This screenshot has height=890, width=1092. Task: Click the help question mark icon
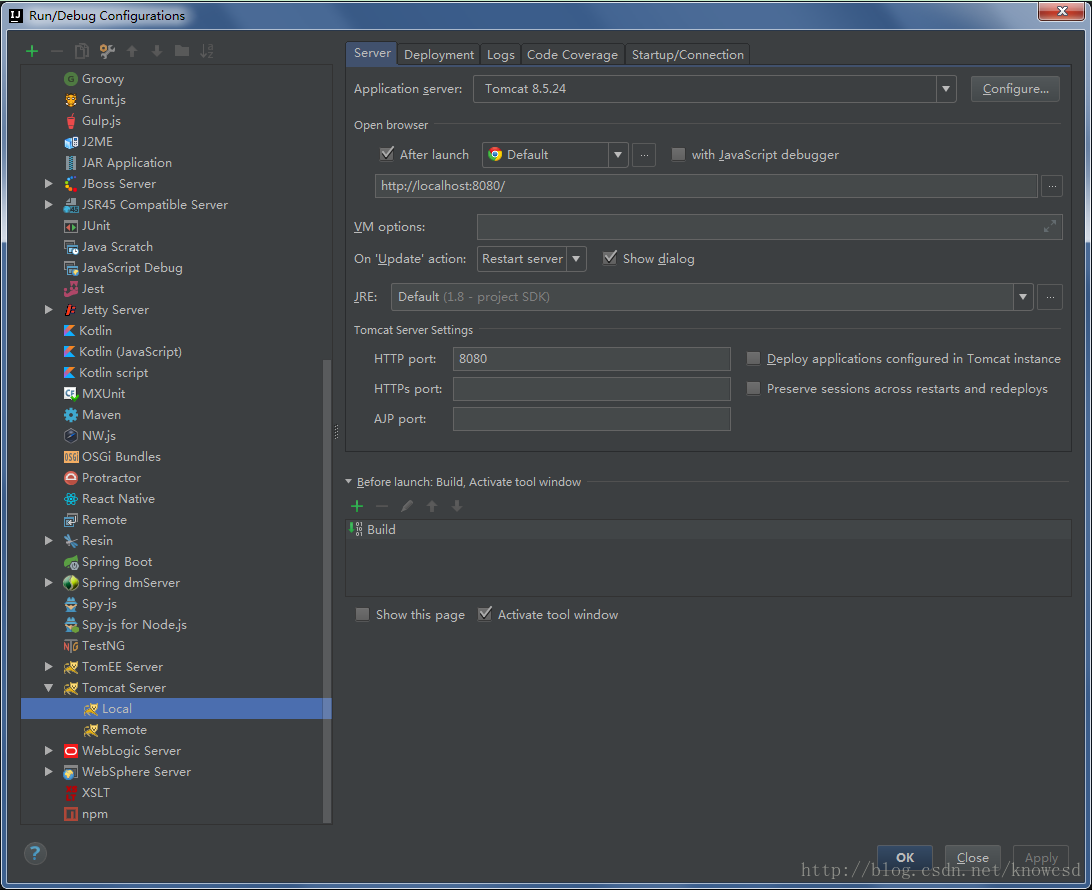click(x=36, y=853)
